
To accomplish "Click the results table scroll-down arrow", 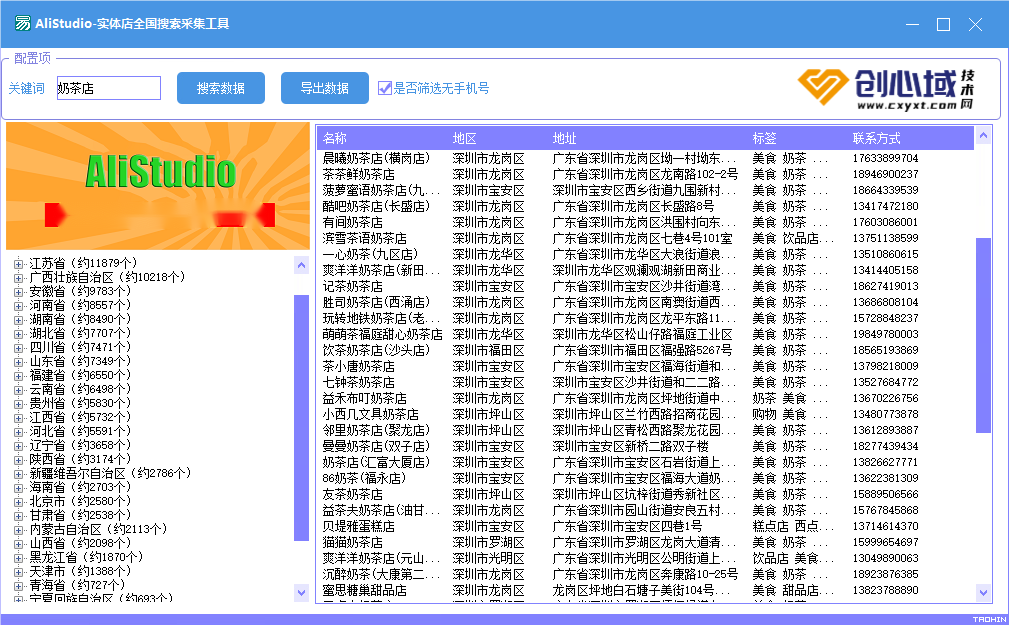I will point(983,592).
